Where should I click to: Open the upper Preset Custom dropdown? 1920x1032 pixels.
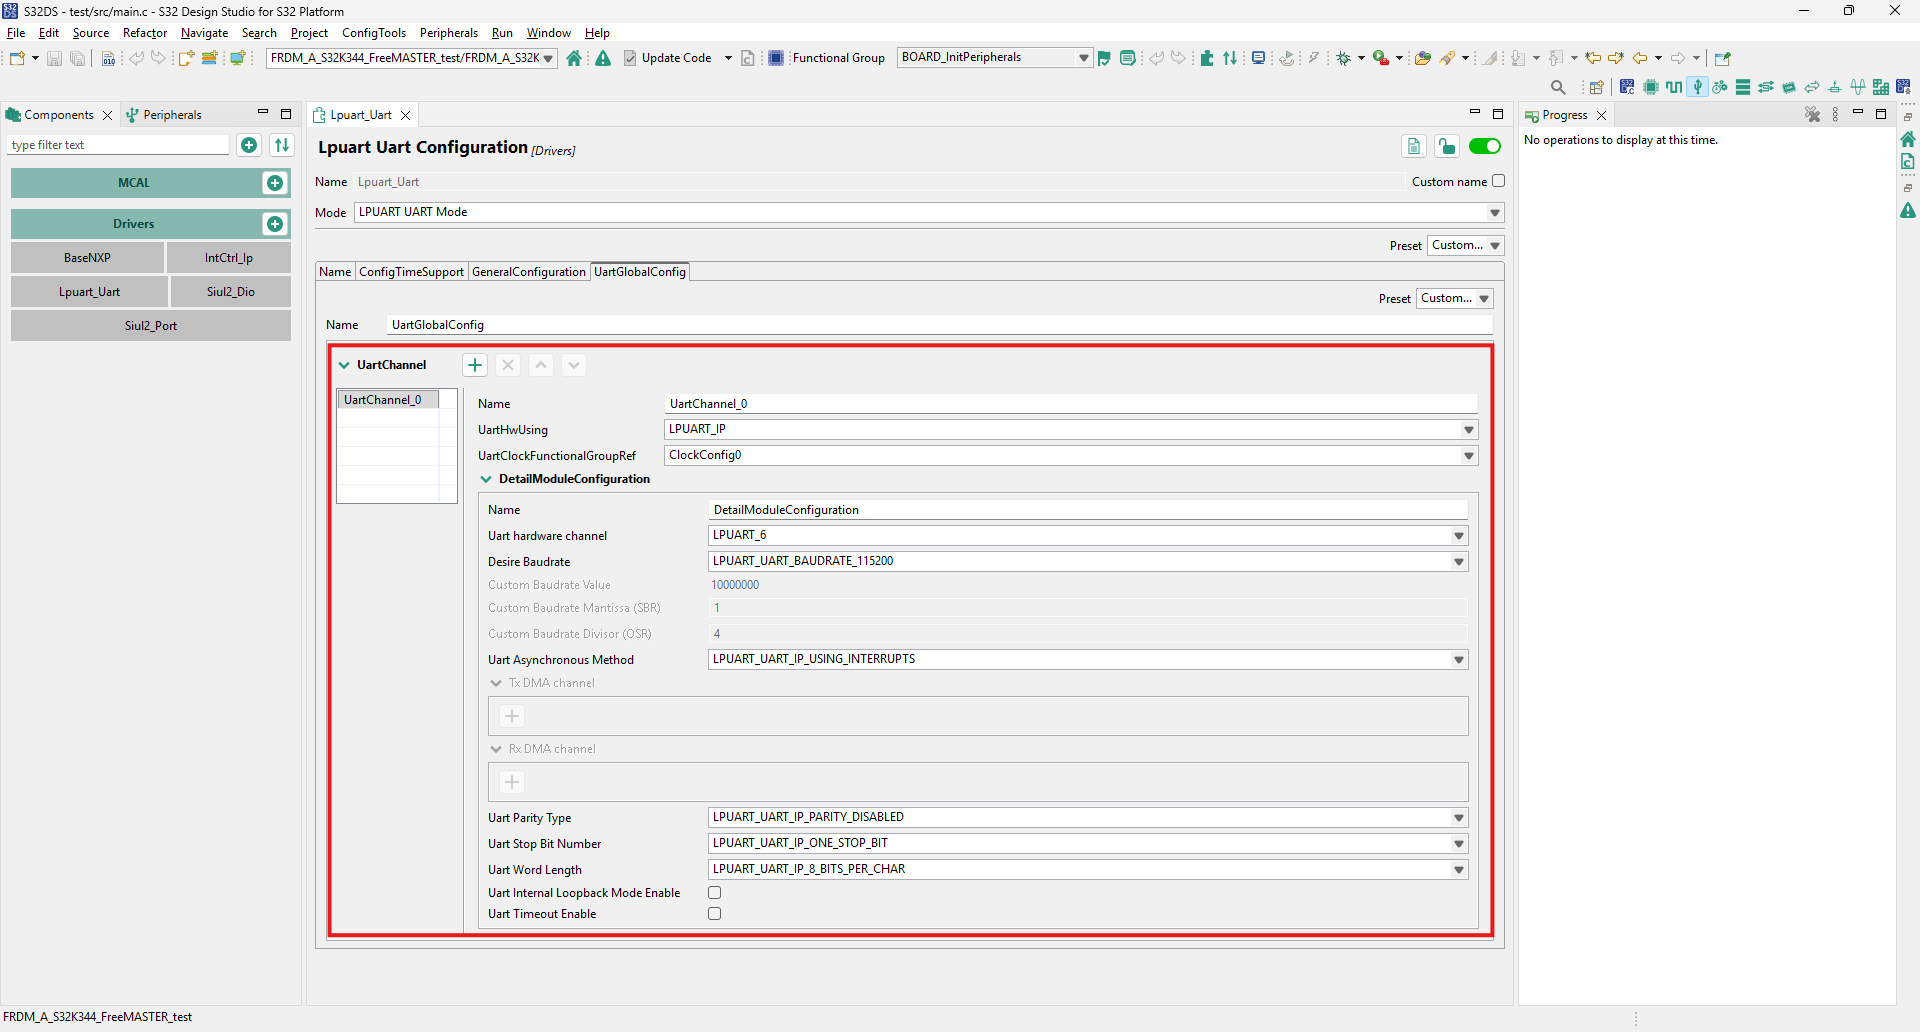click(x=1466, y=246)
